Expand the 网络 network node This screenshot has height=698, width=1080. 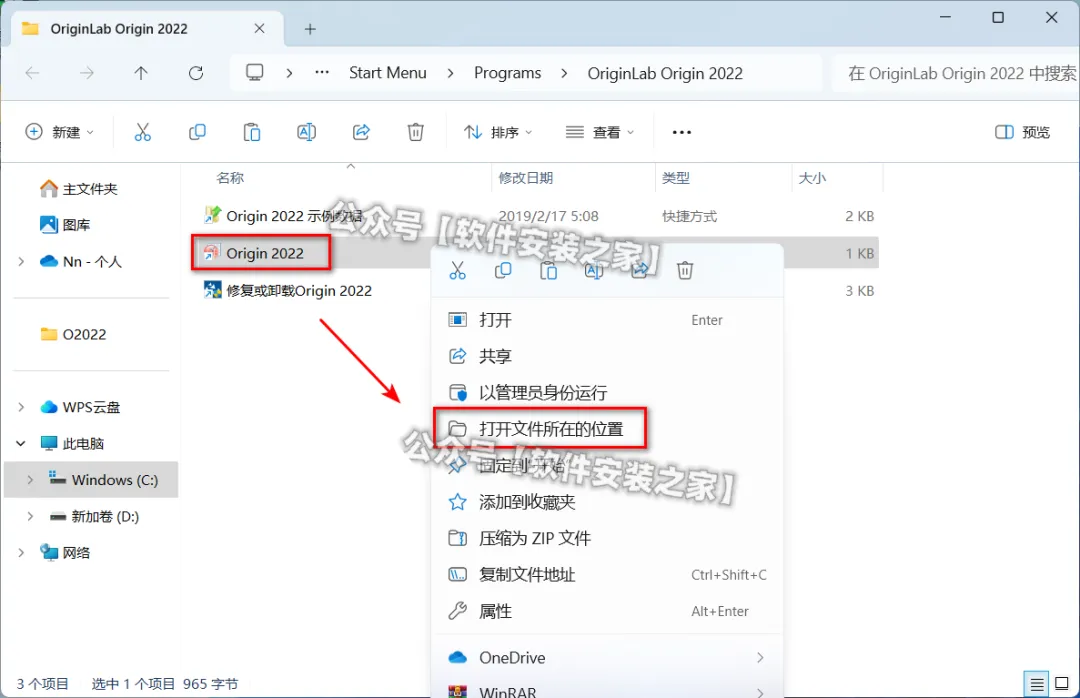coord(21,553)
